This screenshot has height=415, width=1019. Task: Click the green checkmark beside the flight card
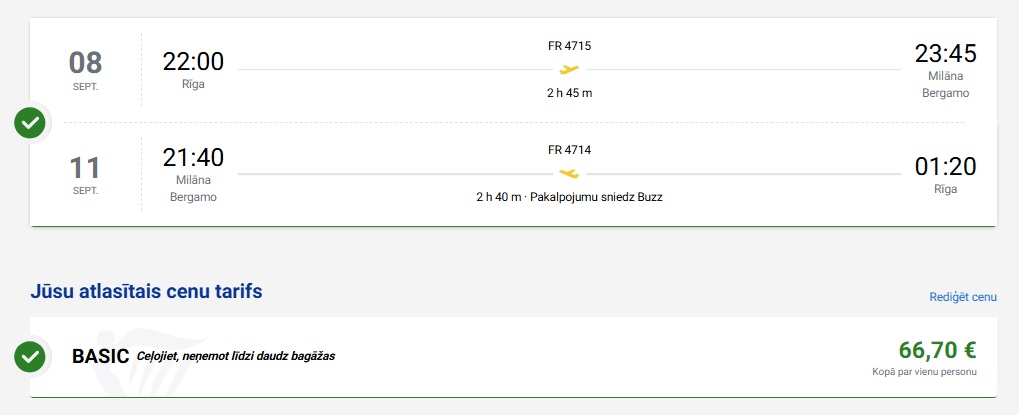(30, 122)
